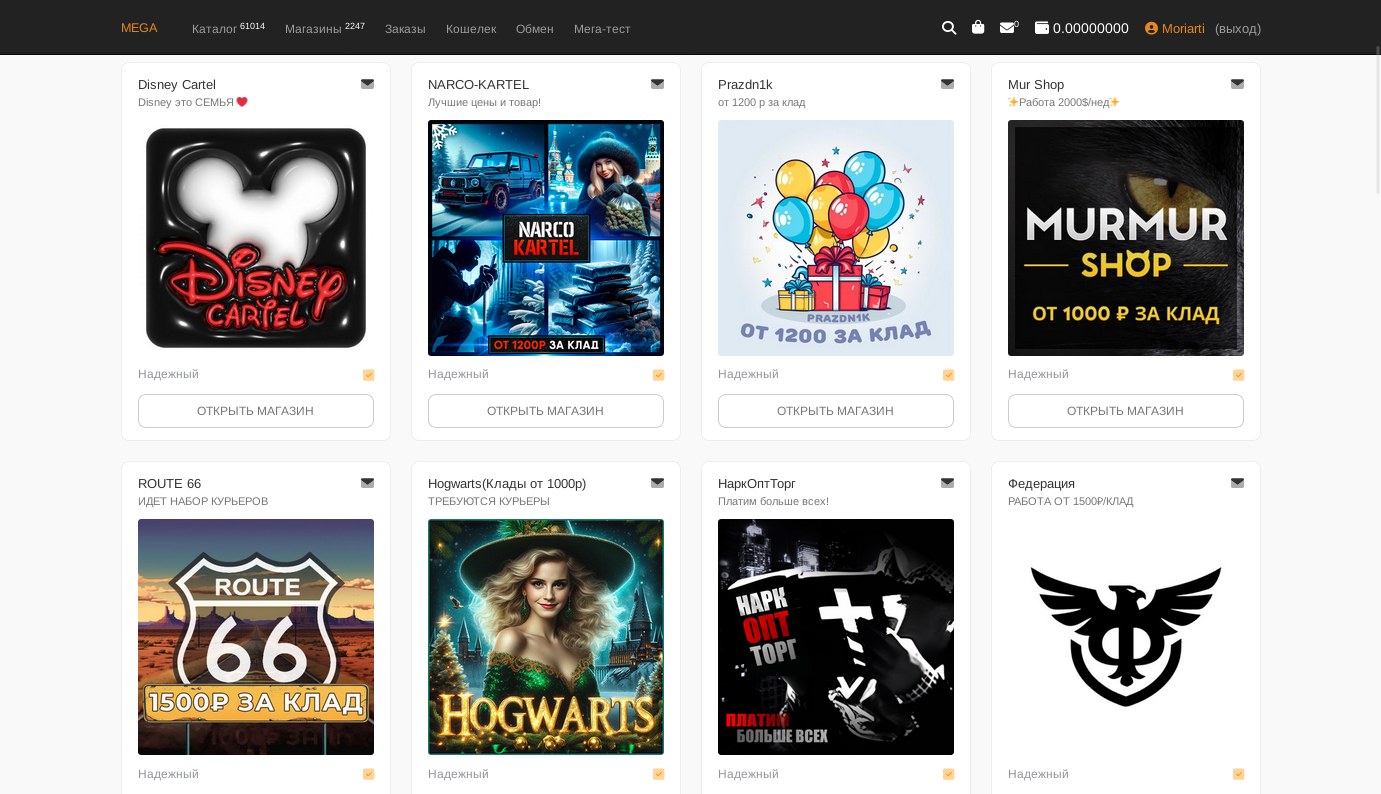Click the envelope icon on Mur Shop card

[1237, 84]
